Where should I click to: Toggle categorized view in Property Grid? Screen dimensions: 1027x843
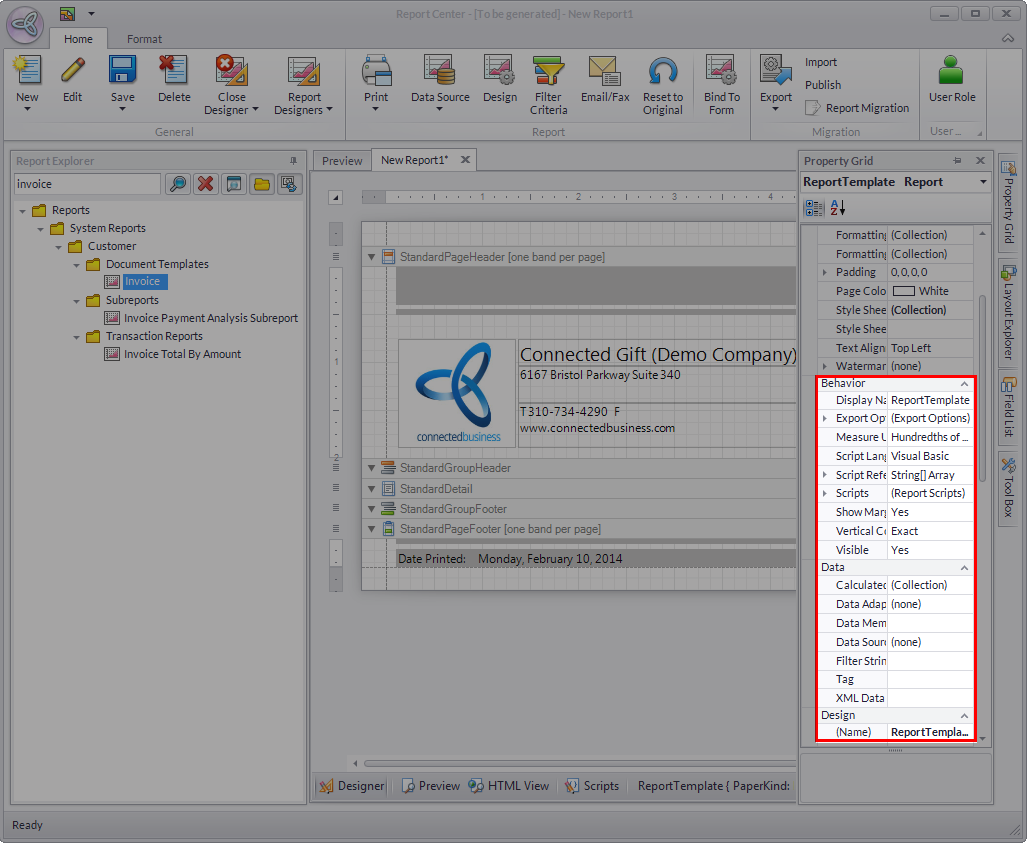[814, 208]
